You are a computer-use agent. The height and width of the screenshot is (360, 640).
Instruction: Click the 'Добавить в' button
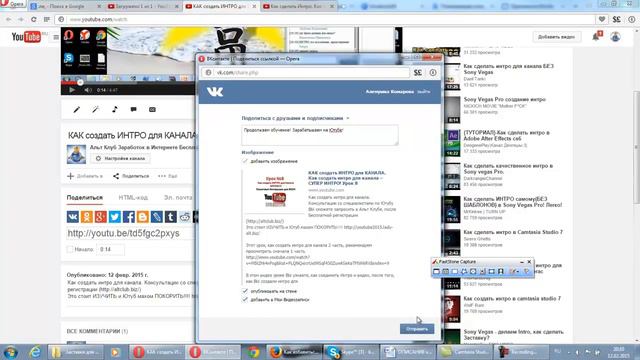tap(85, 176)
